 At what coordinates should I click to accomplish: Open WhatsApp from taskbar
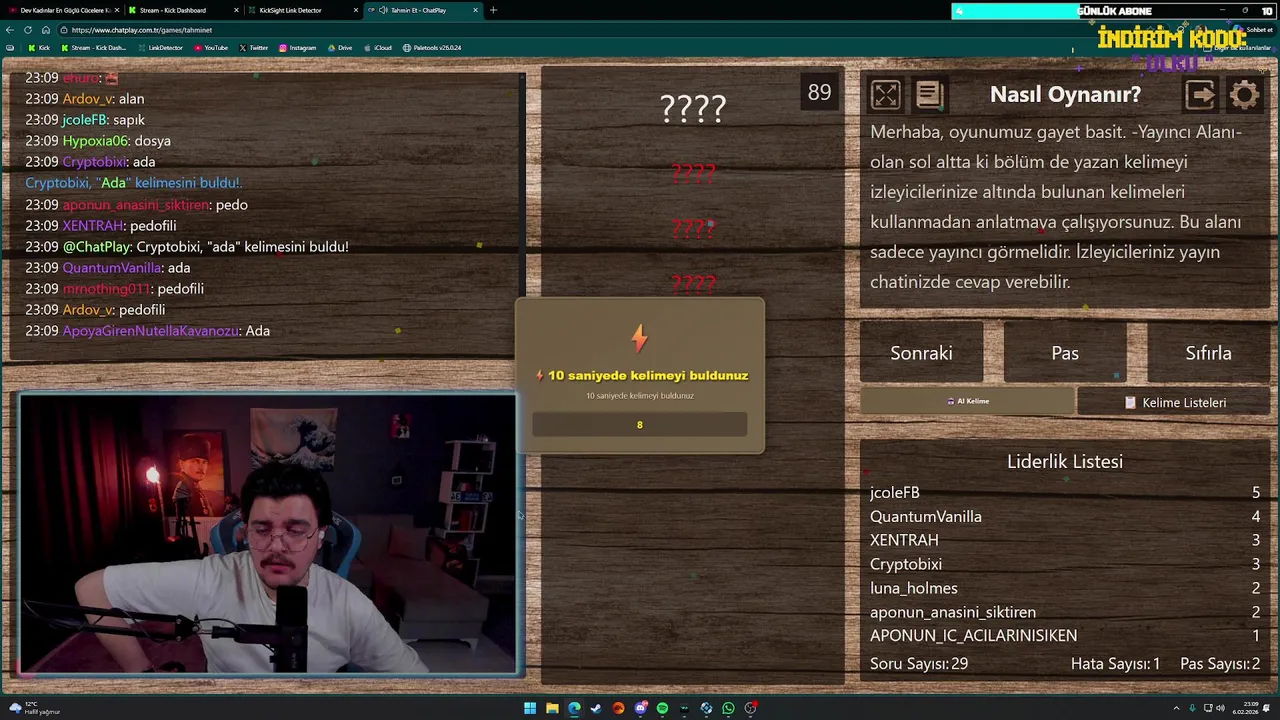click(728, 708)
